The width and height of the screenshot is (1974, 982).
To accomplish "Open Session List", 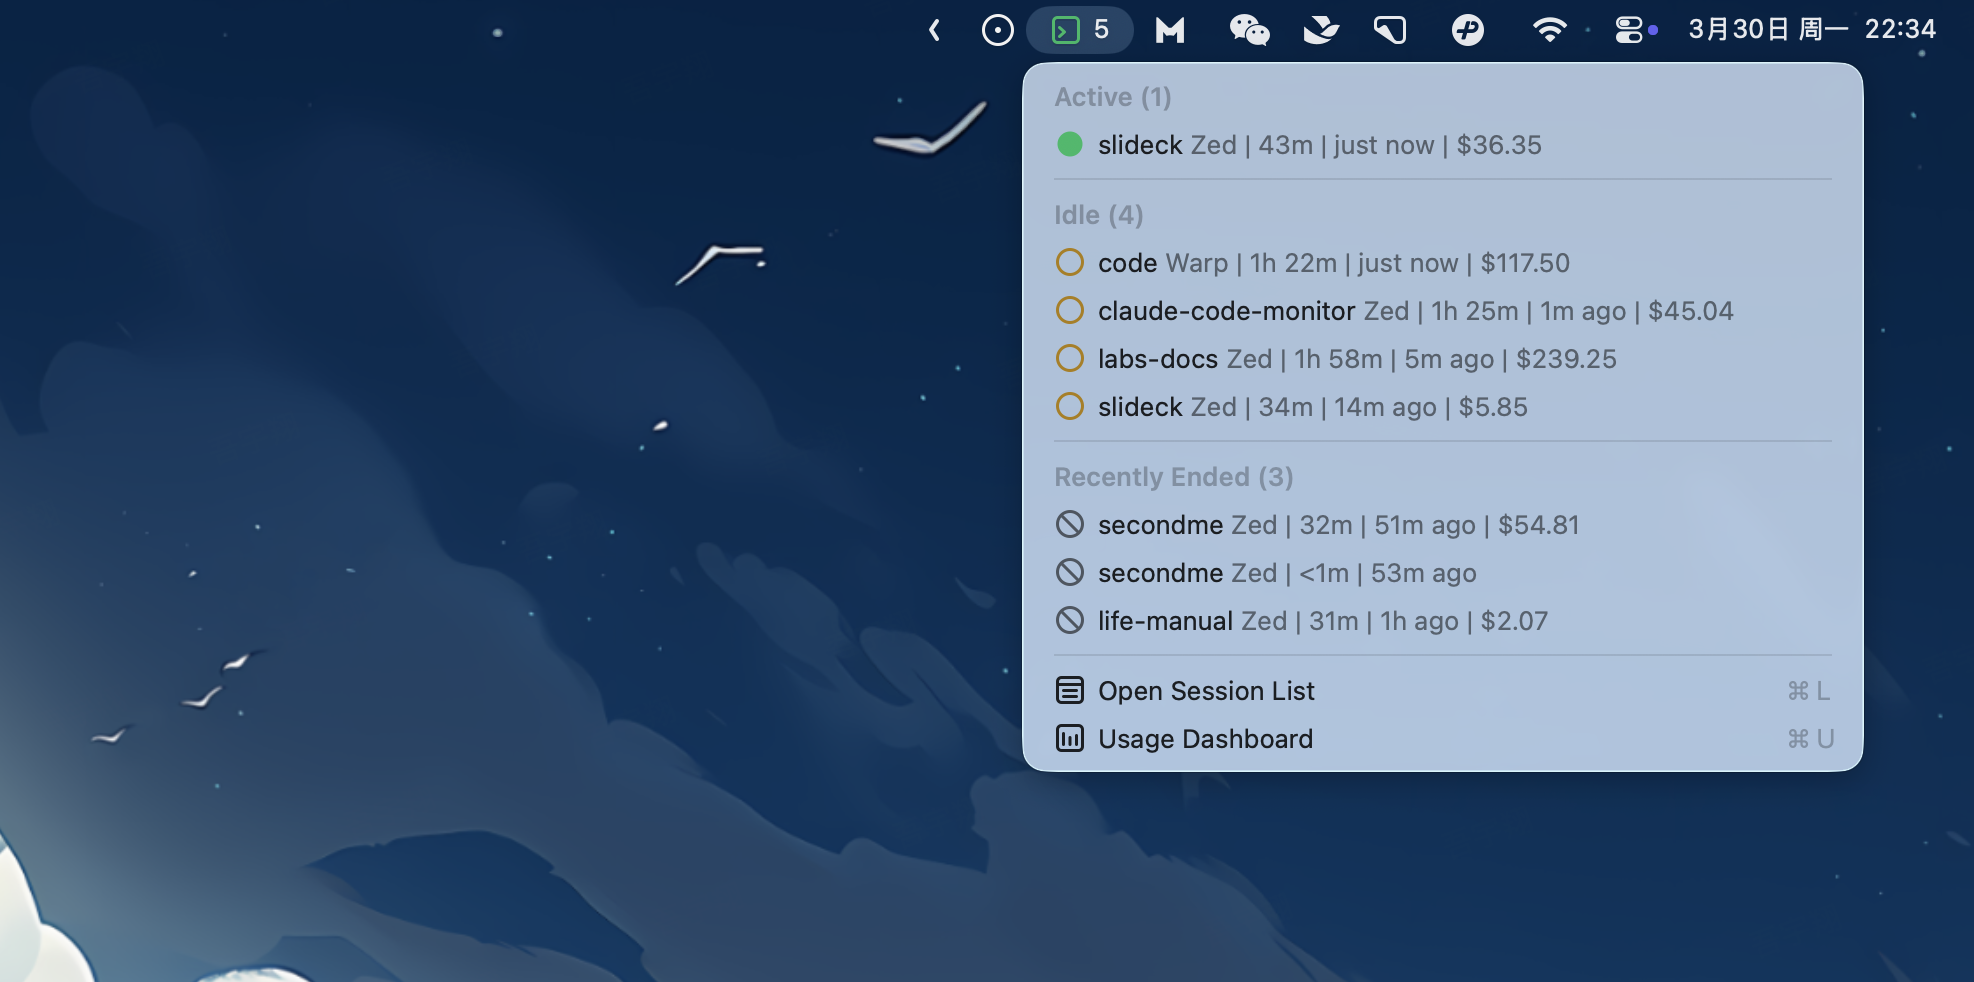I will coord(1206,691).
